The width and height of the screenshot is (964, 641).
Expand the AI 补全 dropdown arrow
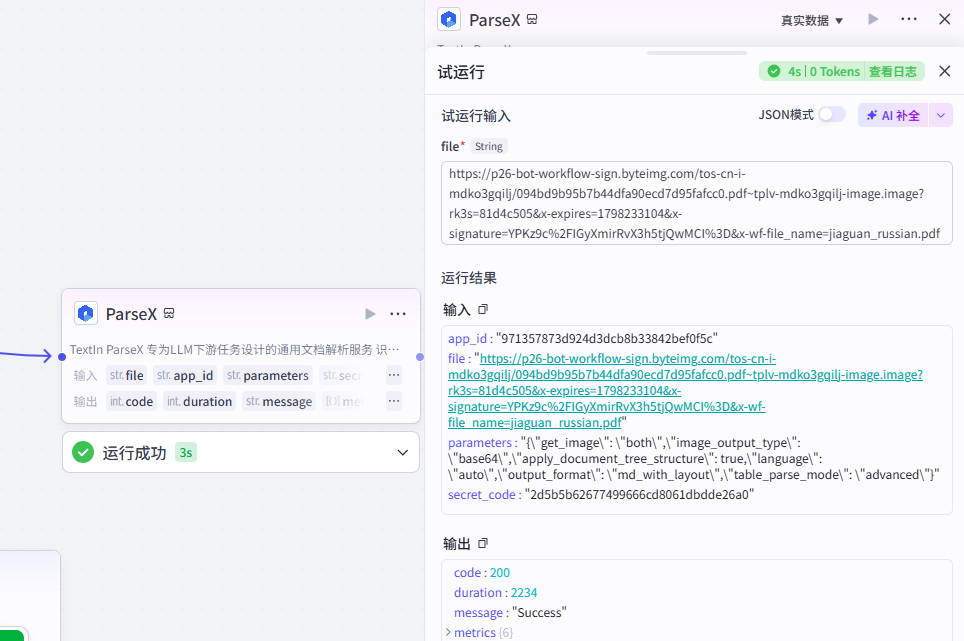click(941, 116)
